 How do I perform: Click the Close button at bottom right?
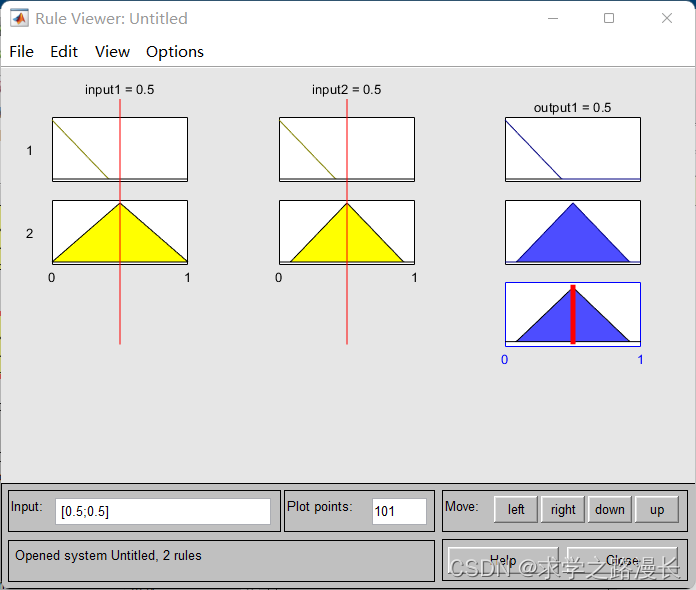coord(622,561)
